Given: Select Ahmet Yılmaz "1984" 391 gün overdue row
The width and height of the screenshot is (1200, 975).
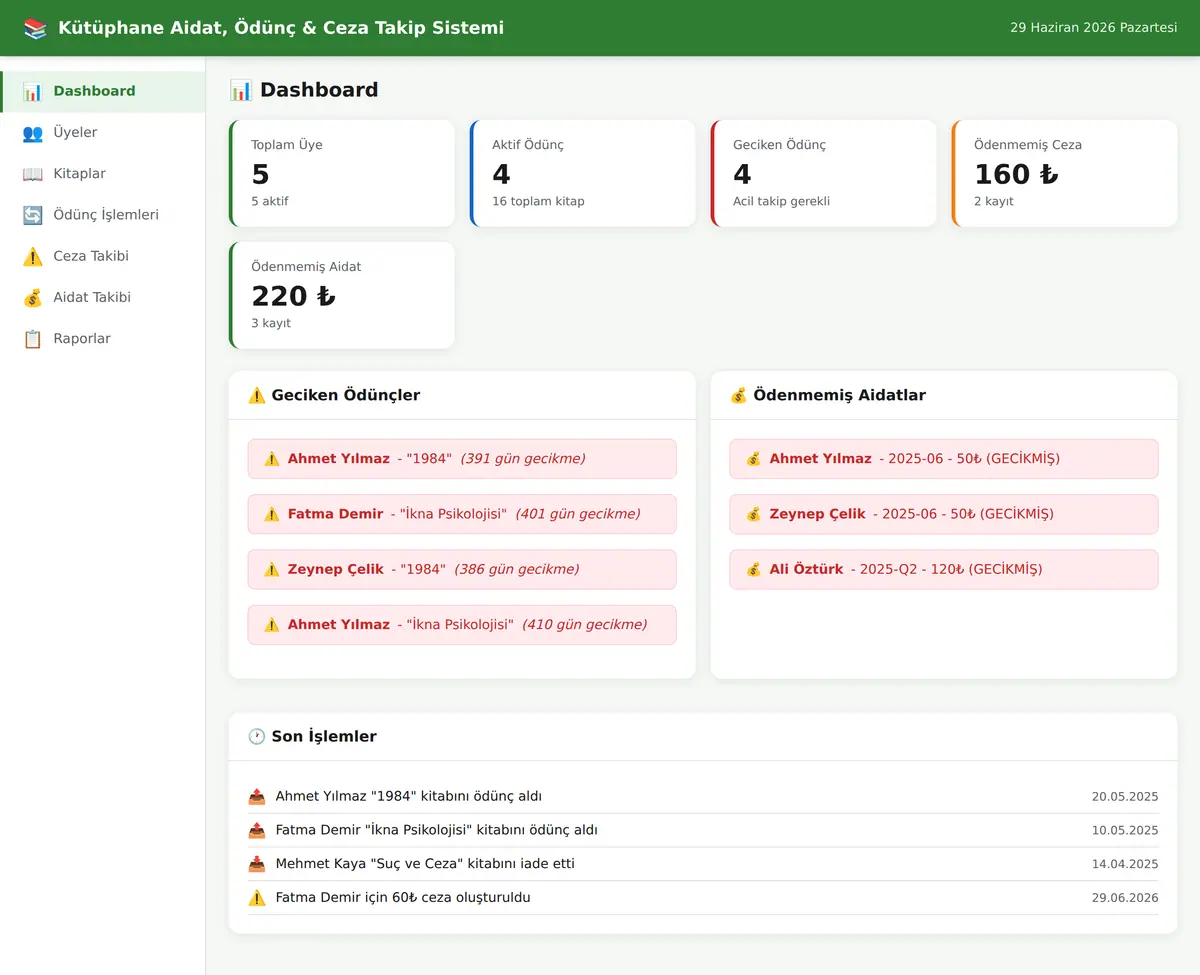Looking at the screenshot, I should (462, 459).
